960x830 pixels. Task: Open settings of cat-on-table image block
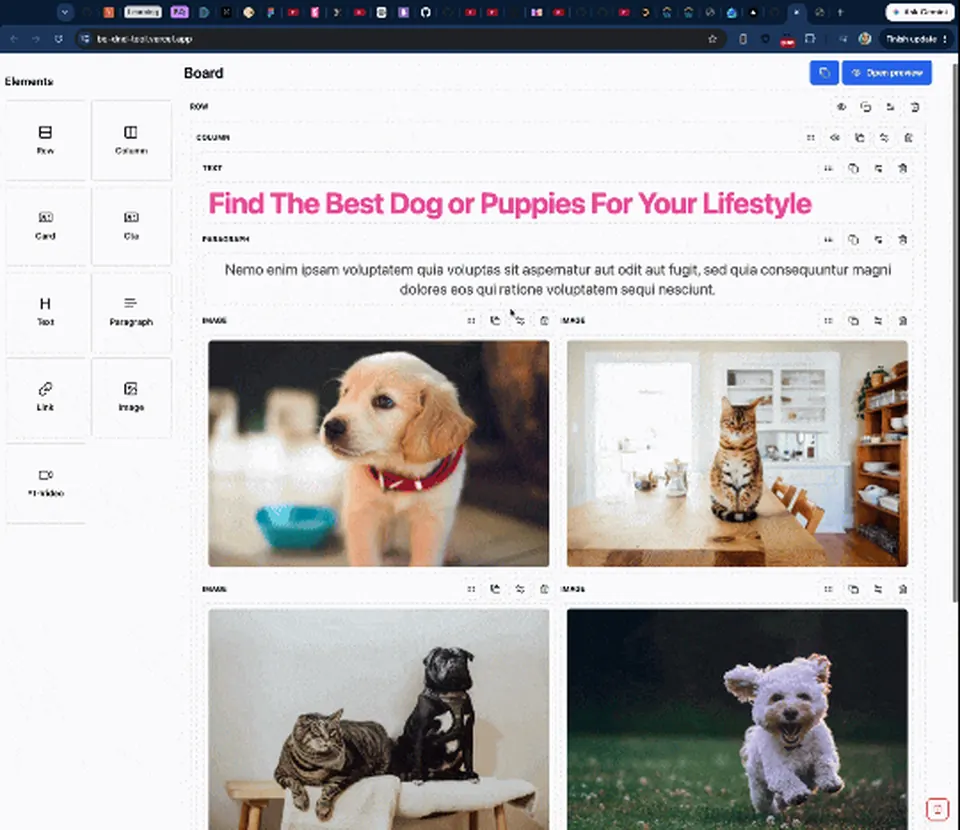click(878, 321)
